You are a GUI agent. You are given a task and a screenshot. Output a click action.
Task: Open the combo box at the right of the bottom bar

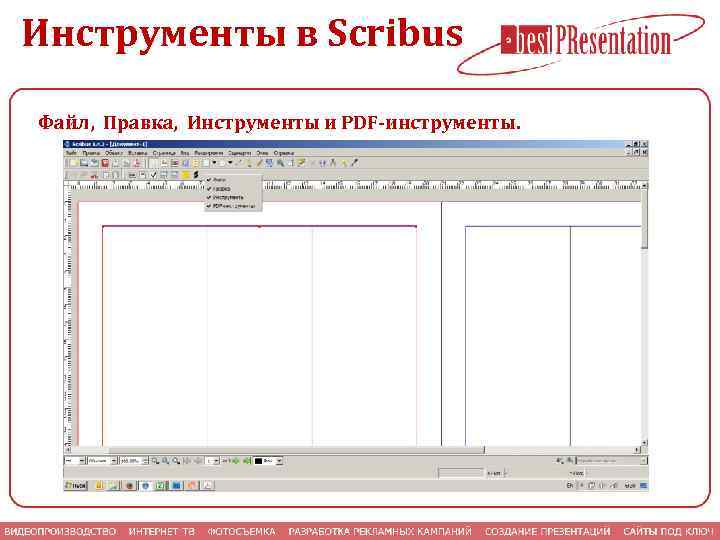tap(612, 460)
